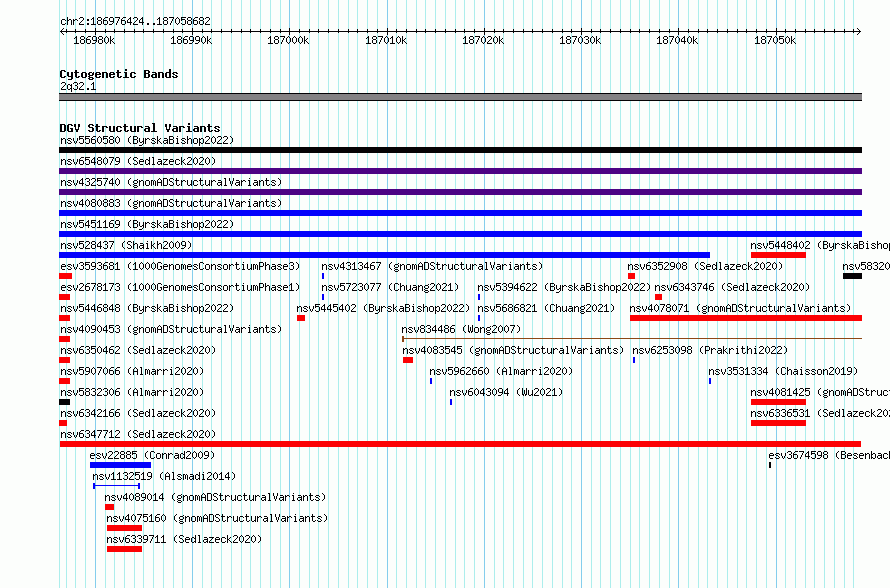
Task: Select the brown nsv834486 (Wong2007) line
Action: pos(632,339)
